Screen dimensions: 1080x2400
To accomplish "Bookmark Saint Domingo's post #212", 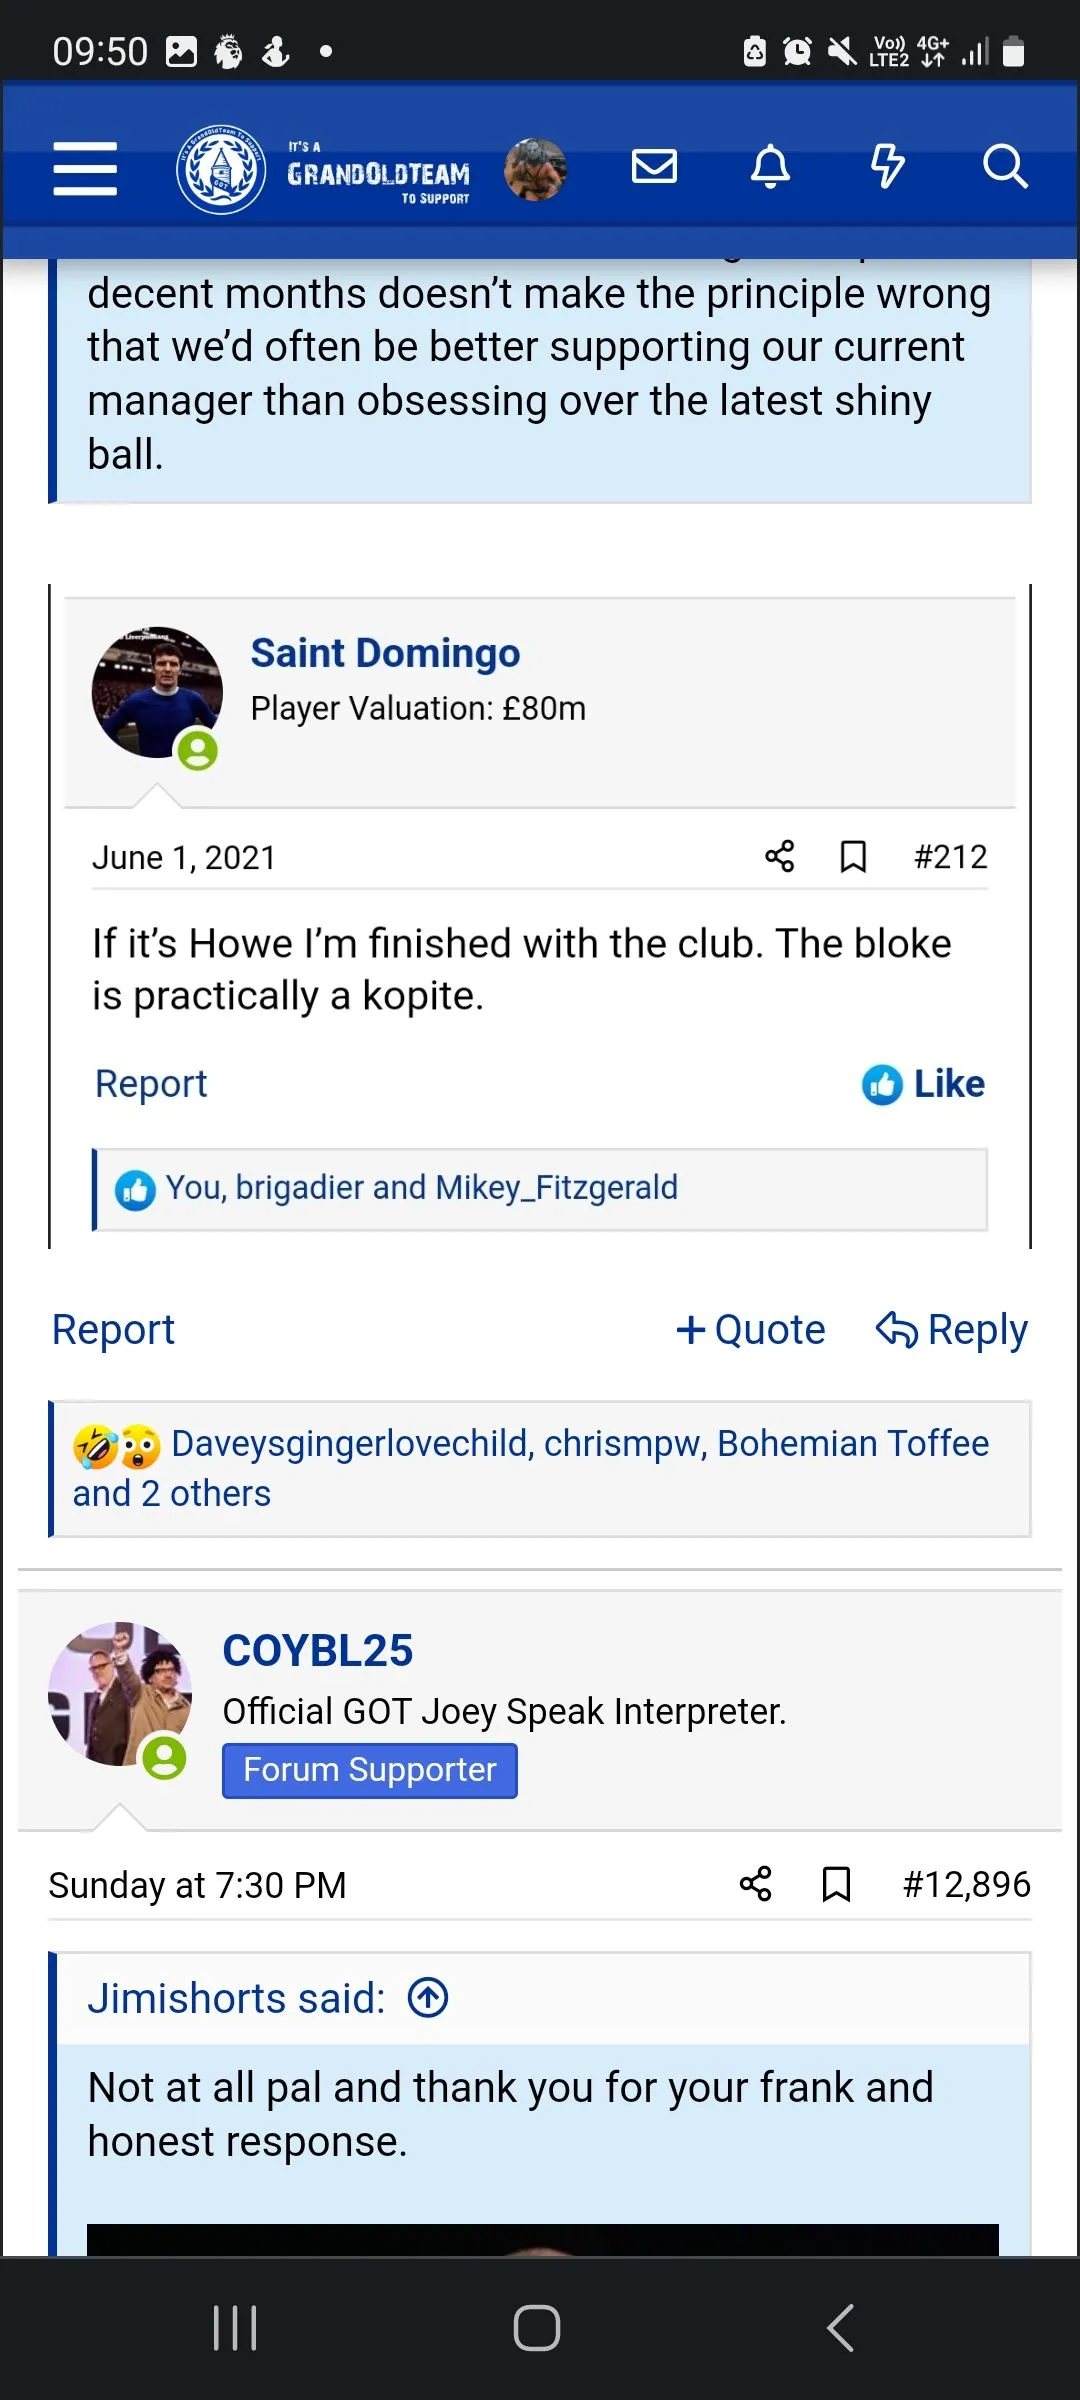I will [853, 857].
